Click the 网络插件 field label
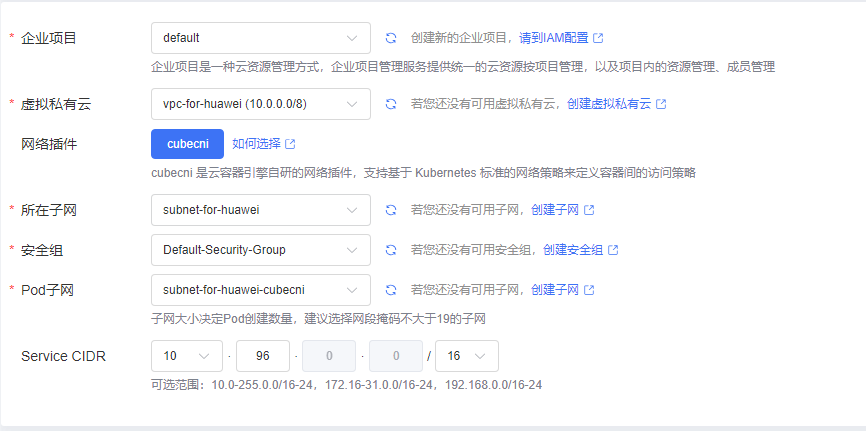The image size is (866, 431). coord(49,145)
